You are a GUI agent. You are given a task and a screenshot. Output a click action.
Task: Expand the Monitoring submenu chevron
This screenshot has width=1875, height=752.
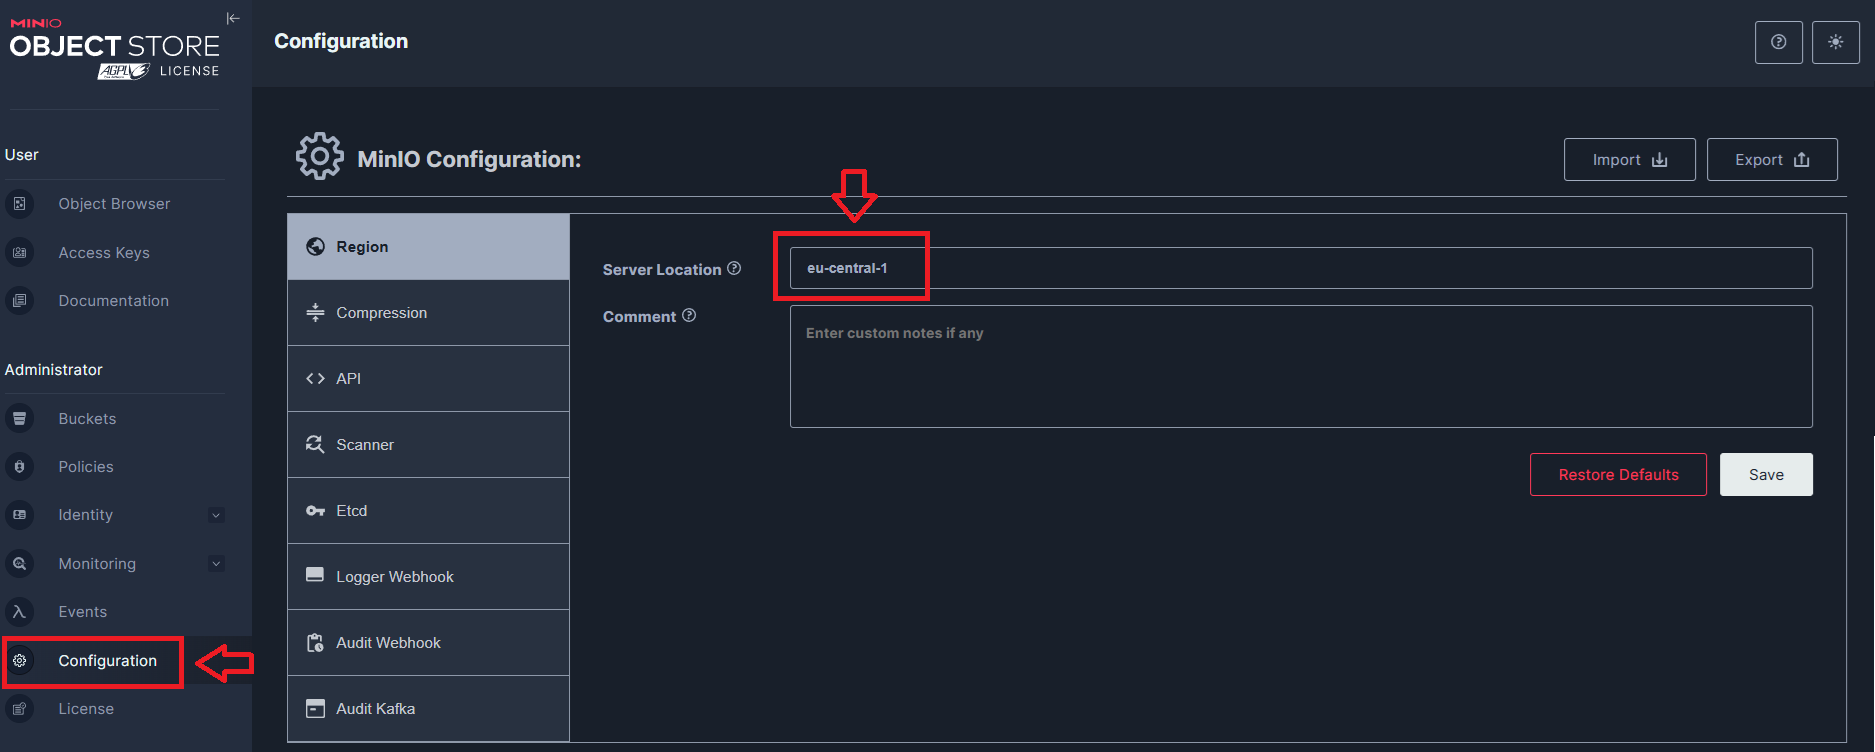coord(216,564)
